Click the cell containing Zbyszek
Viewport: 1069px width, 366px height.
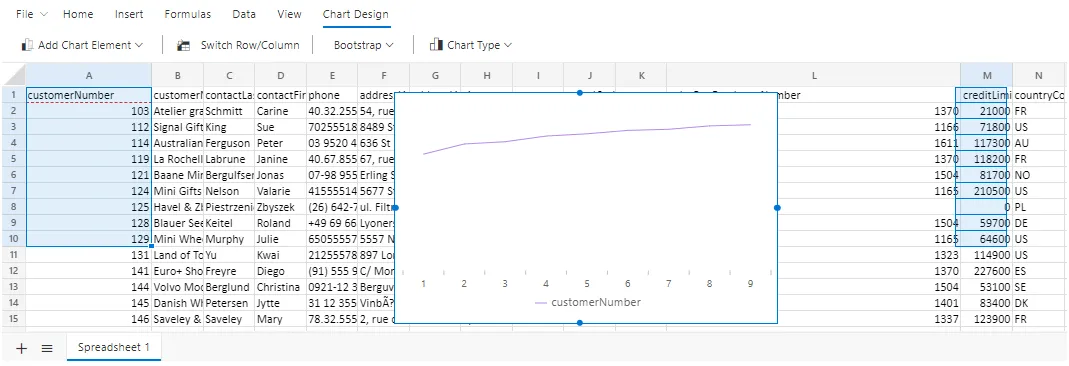(x=280, y=207)
